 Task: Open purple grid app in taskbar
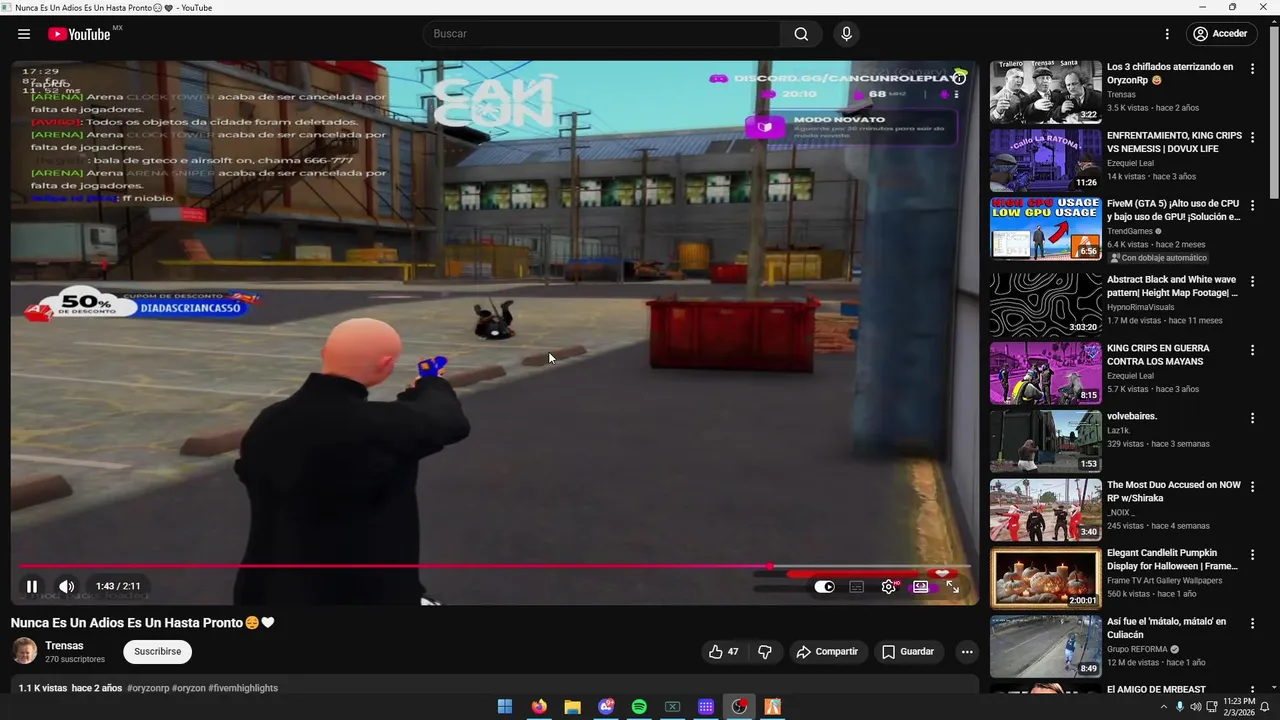point(706,707)
